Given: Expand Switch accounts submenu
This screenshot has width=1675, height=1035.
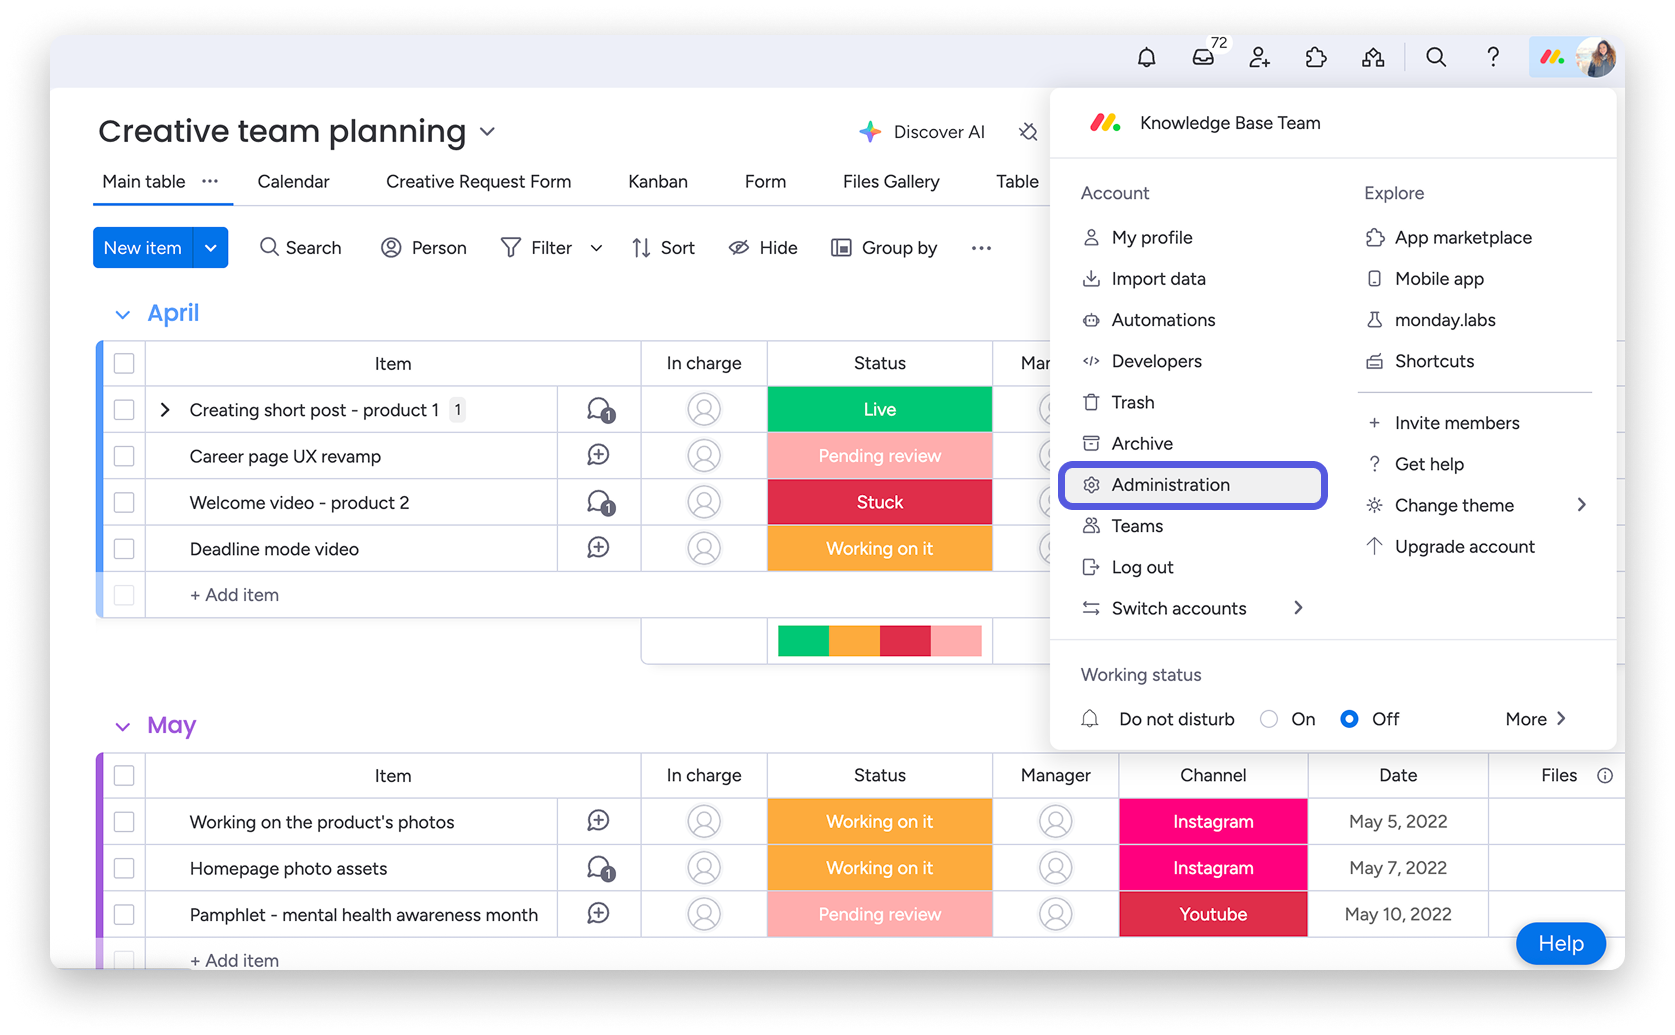Looking at the screenshot, I should 1298,608.
